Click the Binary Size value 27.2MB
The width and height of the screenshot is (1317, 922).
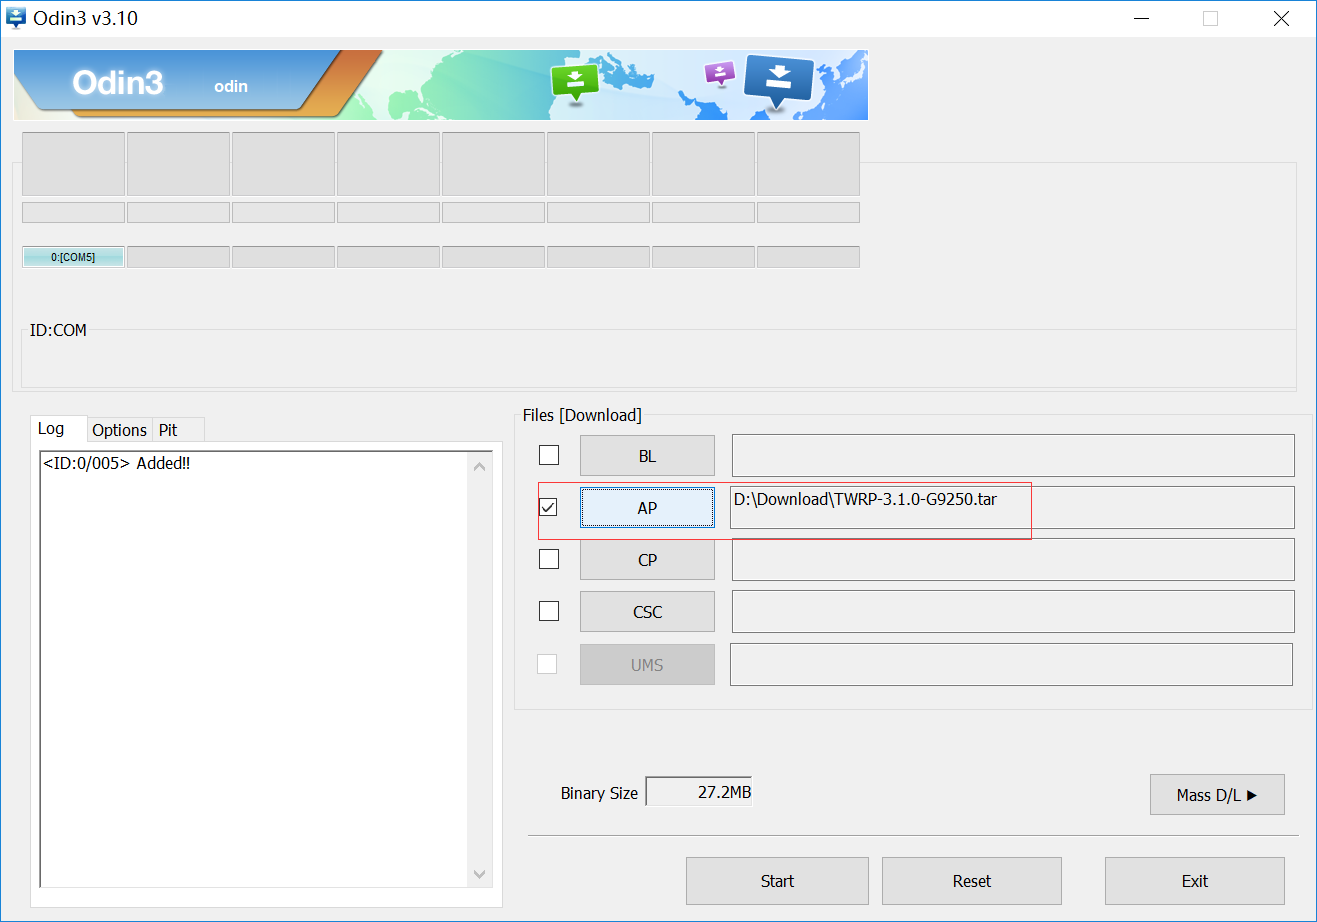(699, 791)
